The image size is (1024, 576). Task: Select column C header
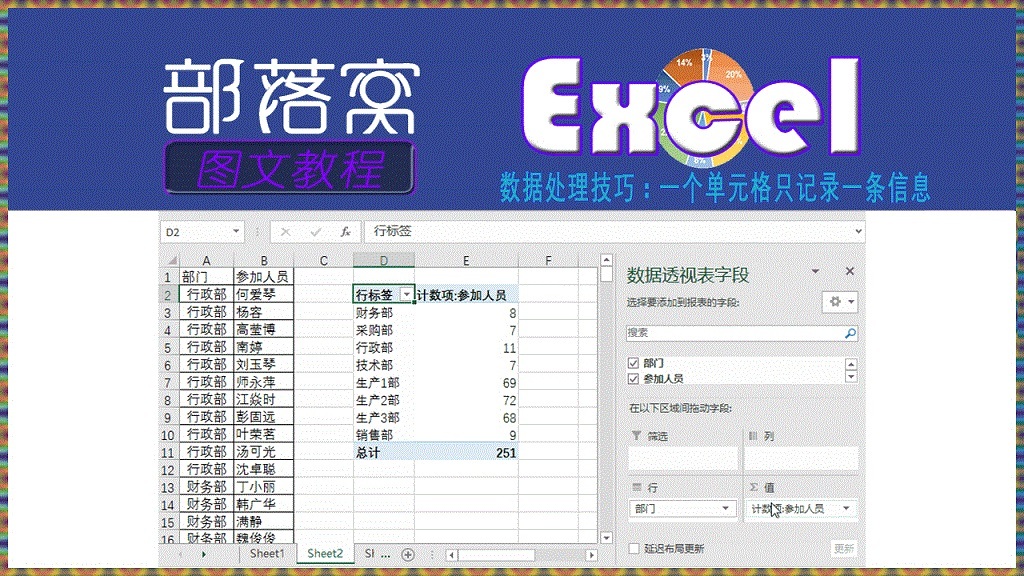pos(324,261)
